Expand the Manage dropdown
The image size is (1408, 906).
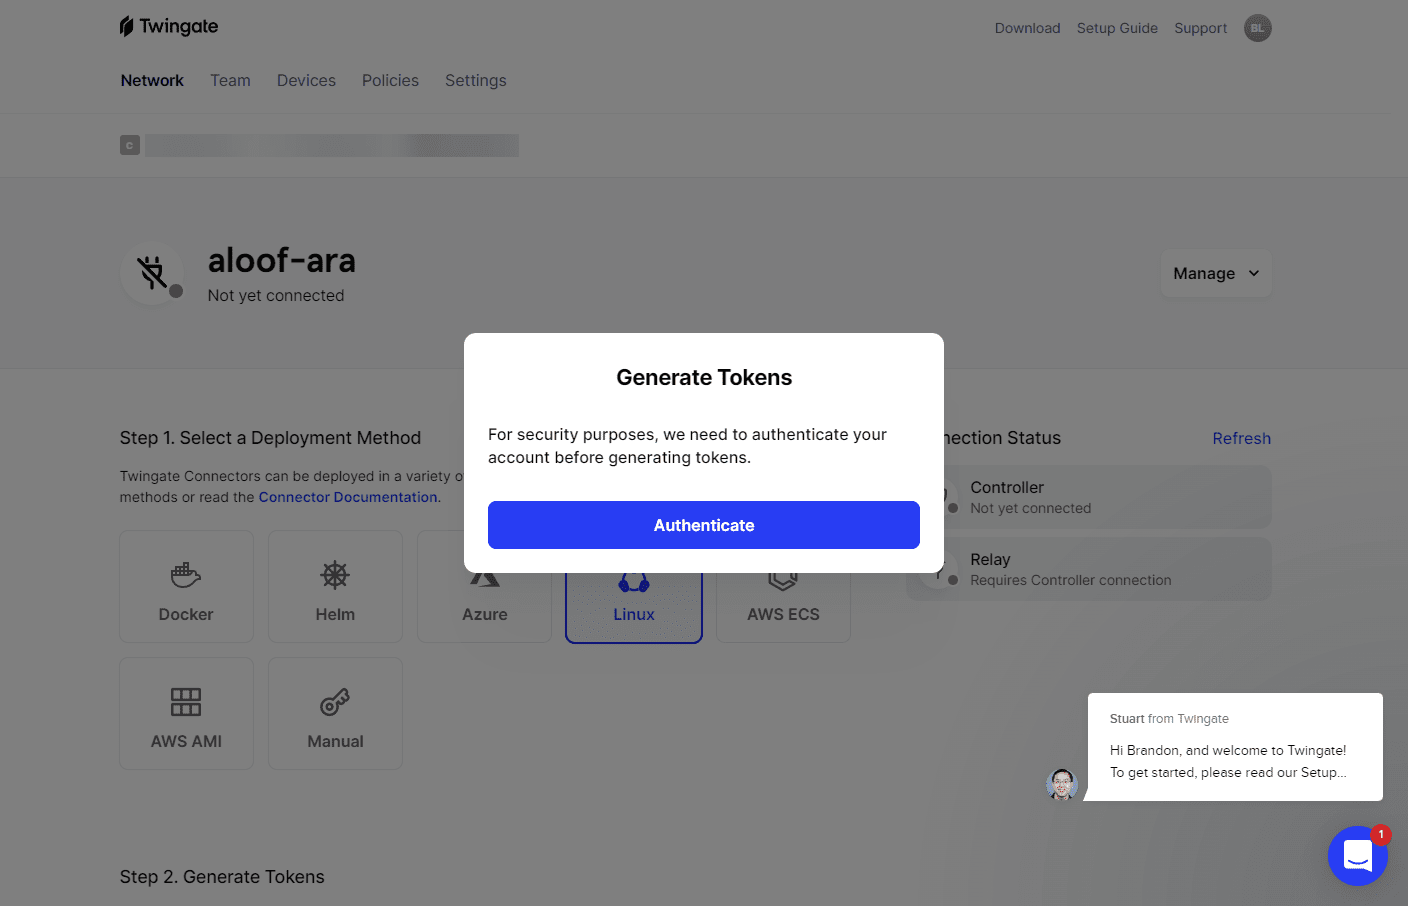tap(1216, 273)
